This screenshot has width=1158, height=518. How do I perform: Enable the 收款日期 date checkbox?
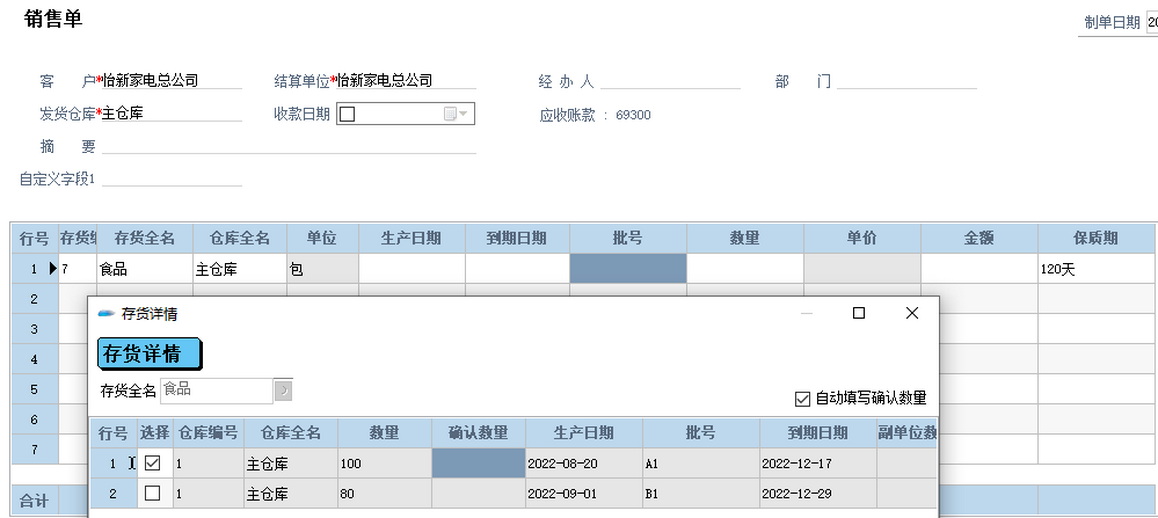pyautogui.click(x=347, y=114)
